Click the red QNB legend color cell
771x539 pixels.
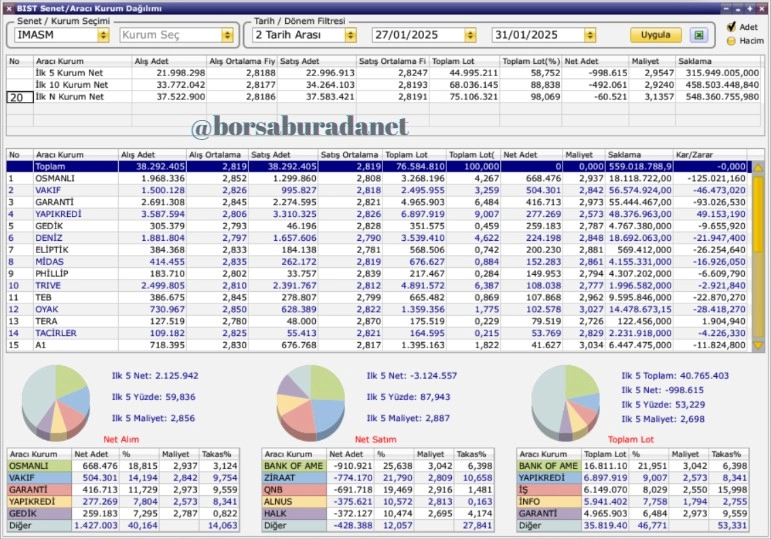pos(294,490)
